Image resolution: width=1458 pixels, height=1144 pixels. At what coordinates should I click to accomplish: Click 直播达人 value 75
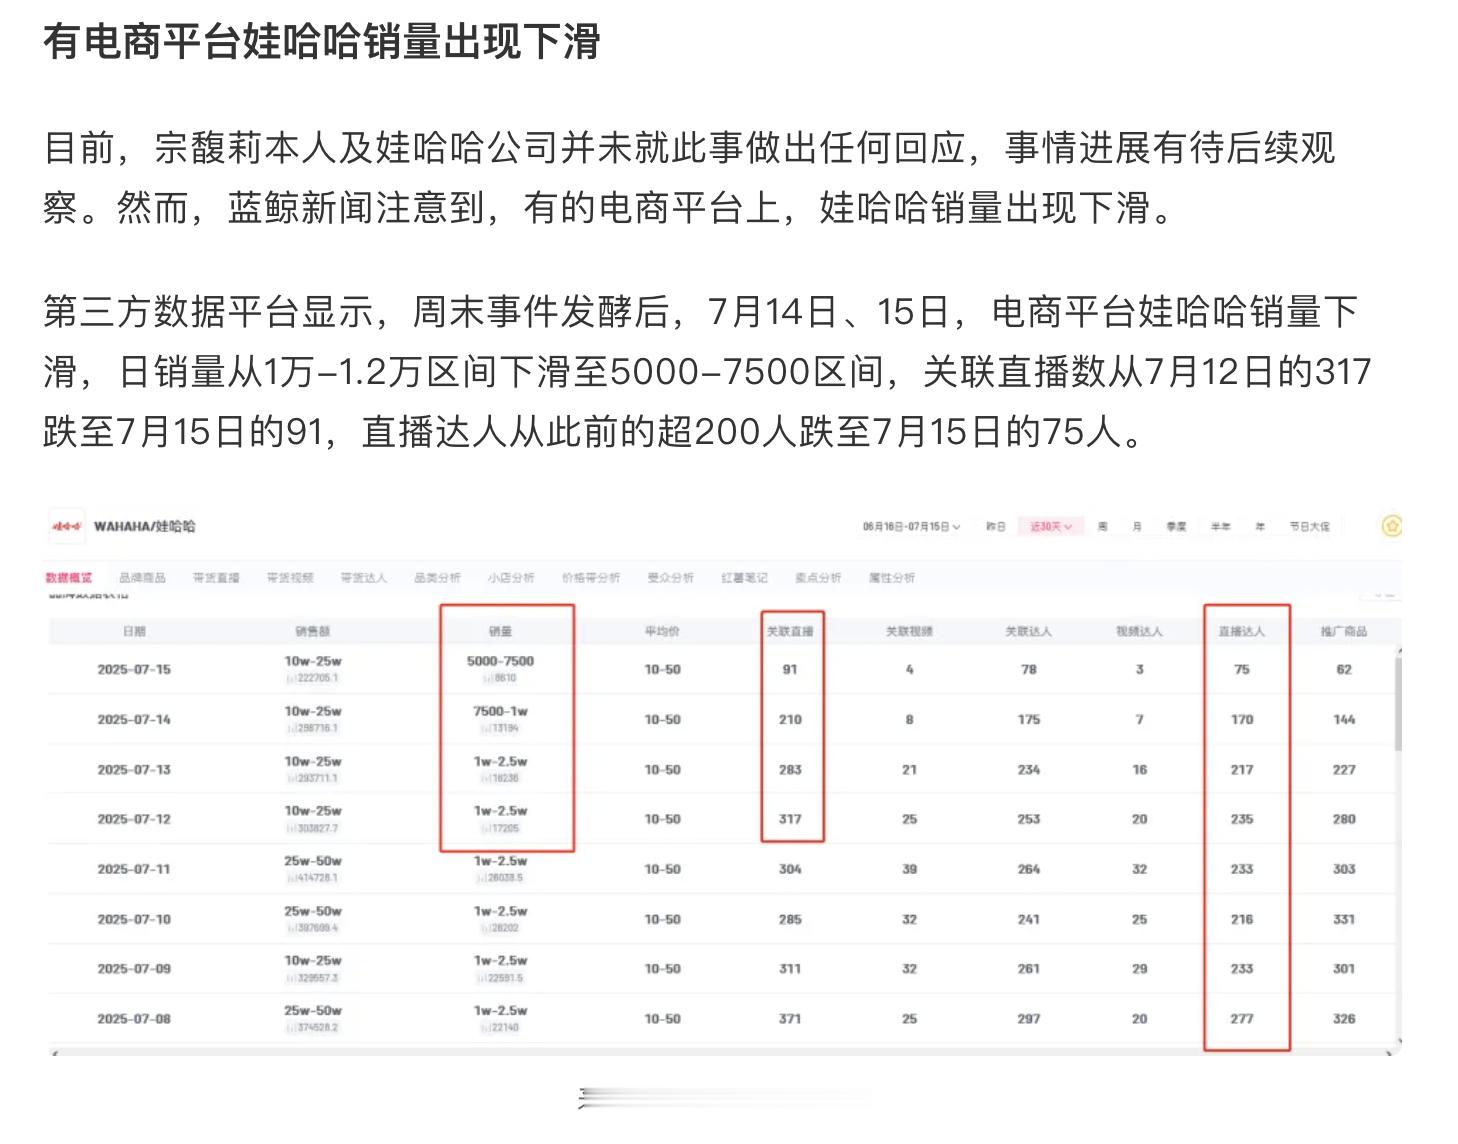point(1242,670)
